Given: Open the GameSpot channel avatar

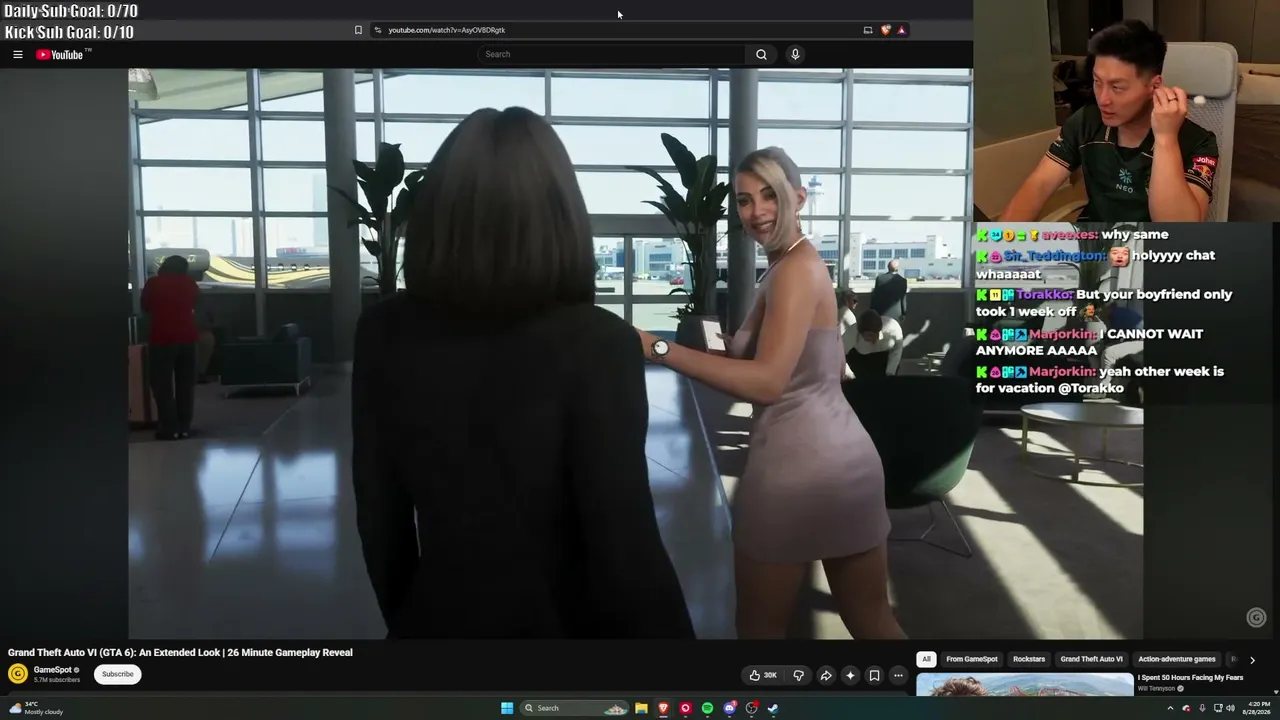Looking at the screenshot, I should pyautogui.click(x=18, y=674).
